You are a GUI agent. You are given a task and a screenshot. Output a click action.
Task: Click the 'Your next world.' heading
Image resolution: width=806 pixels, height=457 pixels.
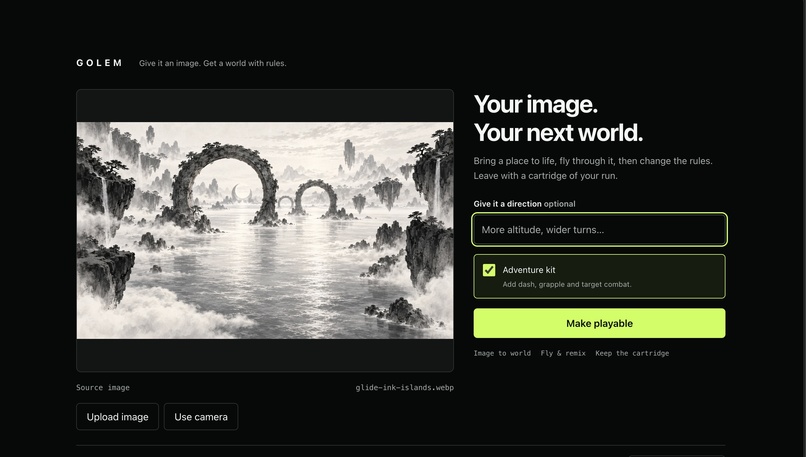click(x=558, y=133)
